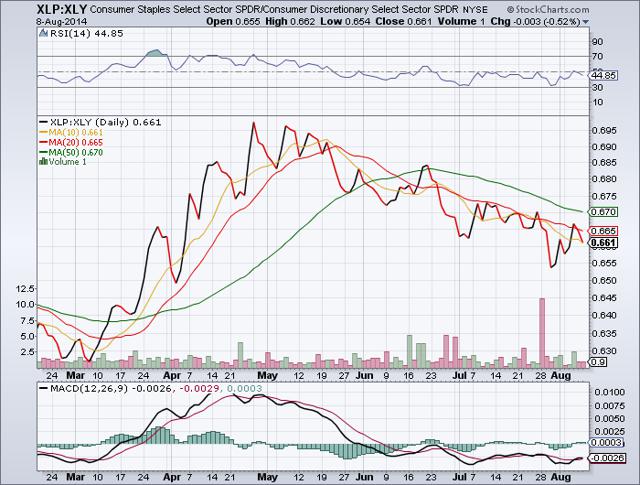Click the MA(20) 0.665 legend entry
640x485 pixels.
tap(76, 142)
